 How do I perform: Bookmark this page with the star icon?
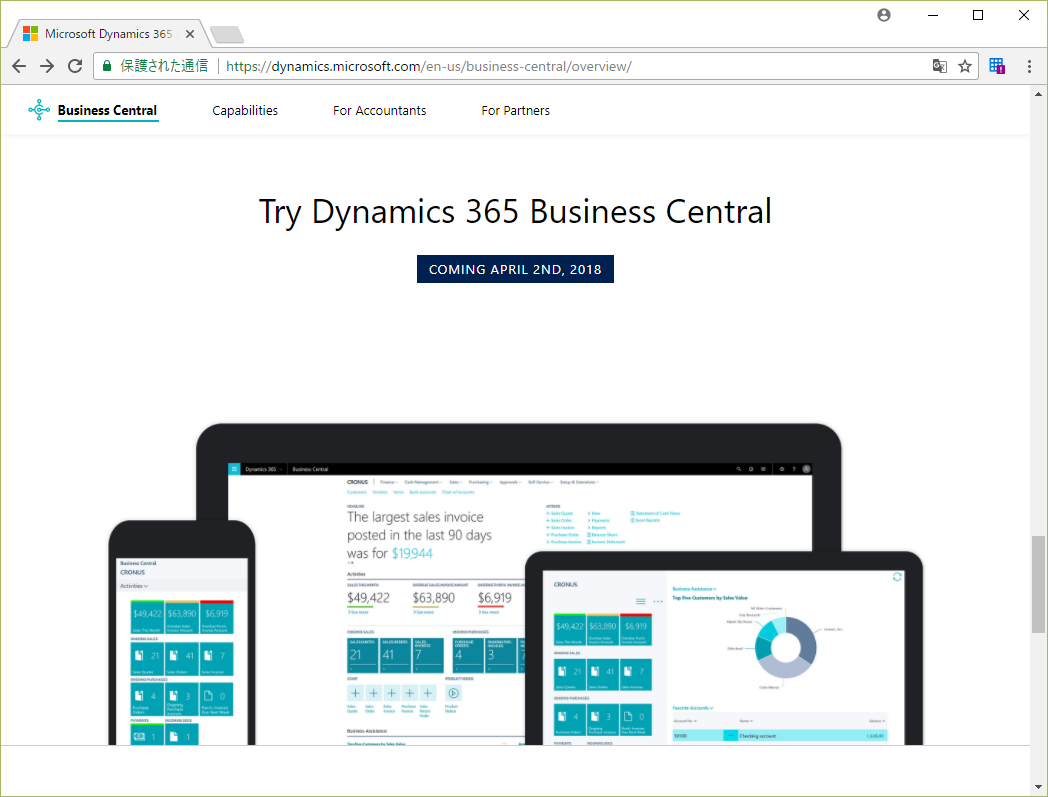(x=964, y=66)
